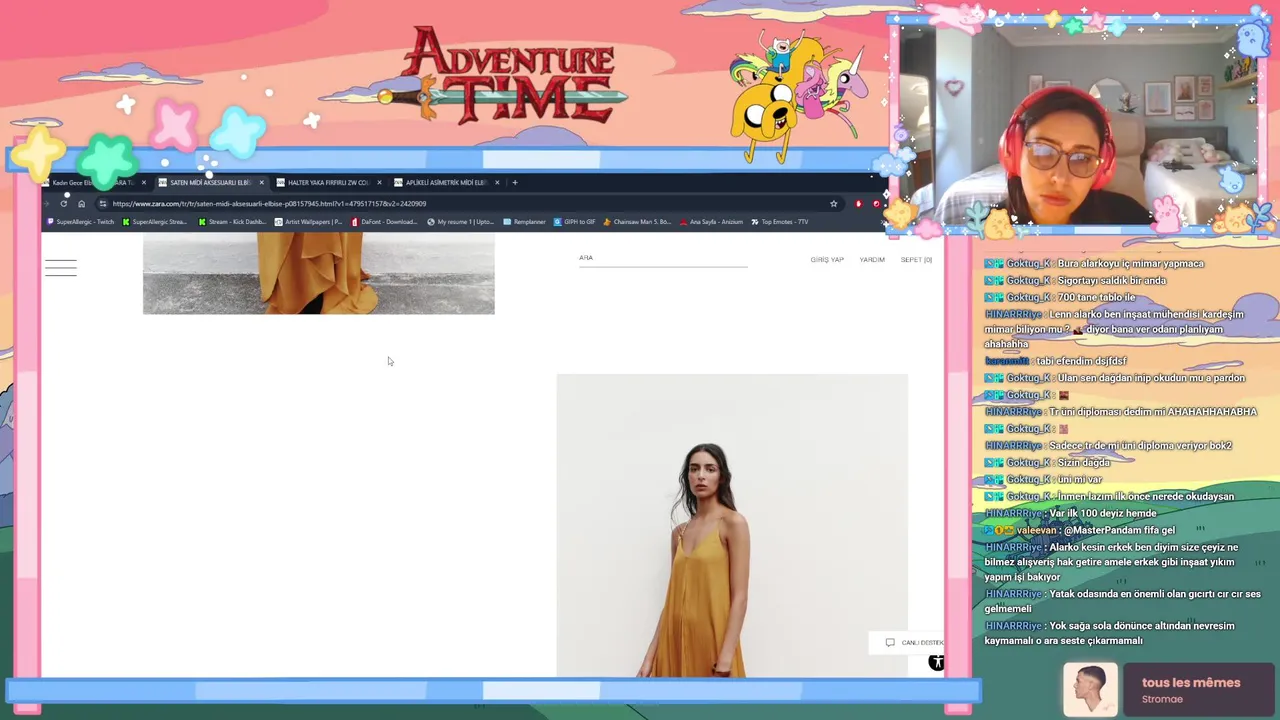This screenshot has height=720, width=1280.
Task: Close the SATEN MİDİ AKSESUARLI tab
Action: (x=261, y=183)
